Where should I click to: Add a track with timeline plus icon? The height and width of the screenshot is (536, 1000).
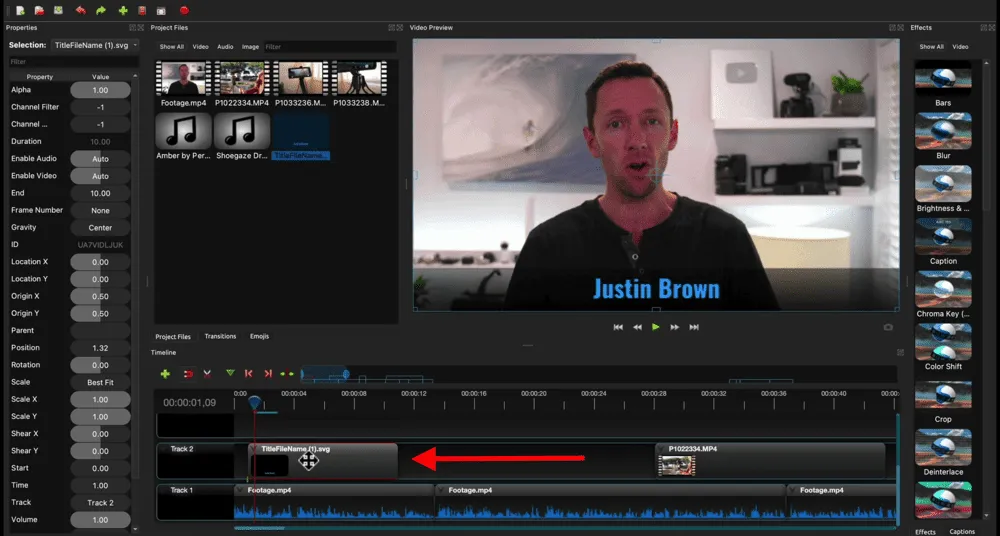click(x=165, y=374)
